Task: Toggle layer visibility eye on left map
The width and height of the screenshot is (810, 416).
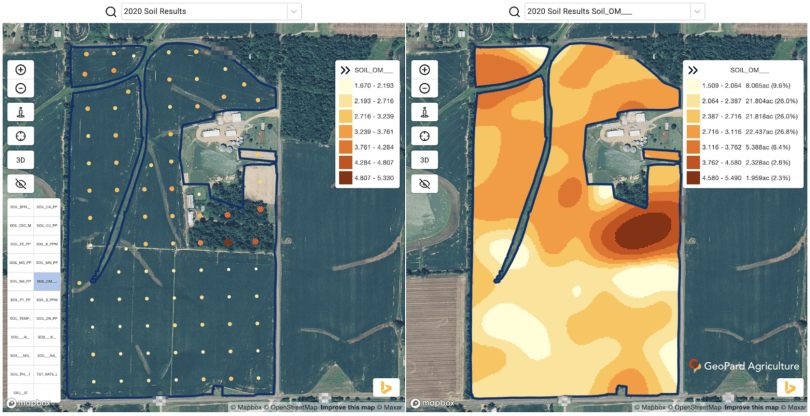Action: (21, 183)
